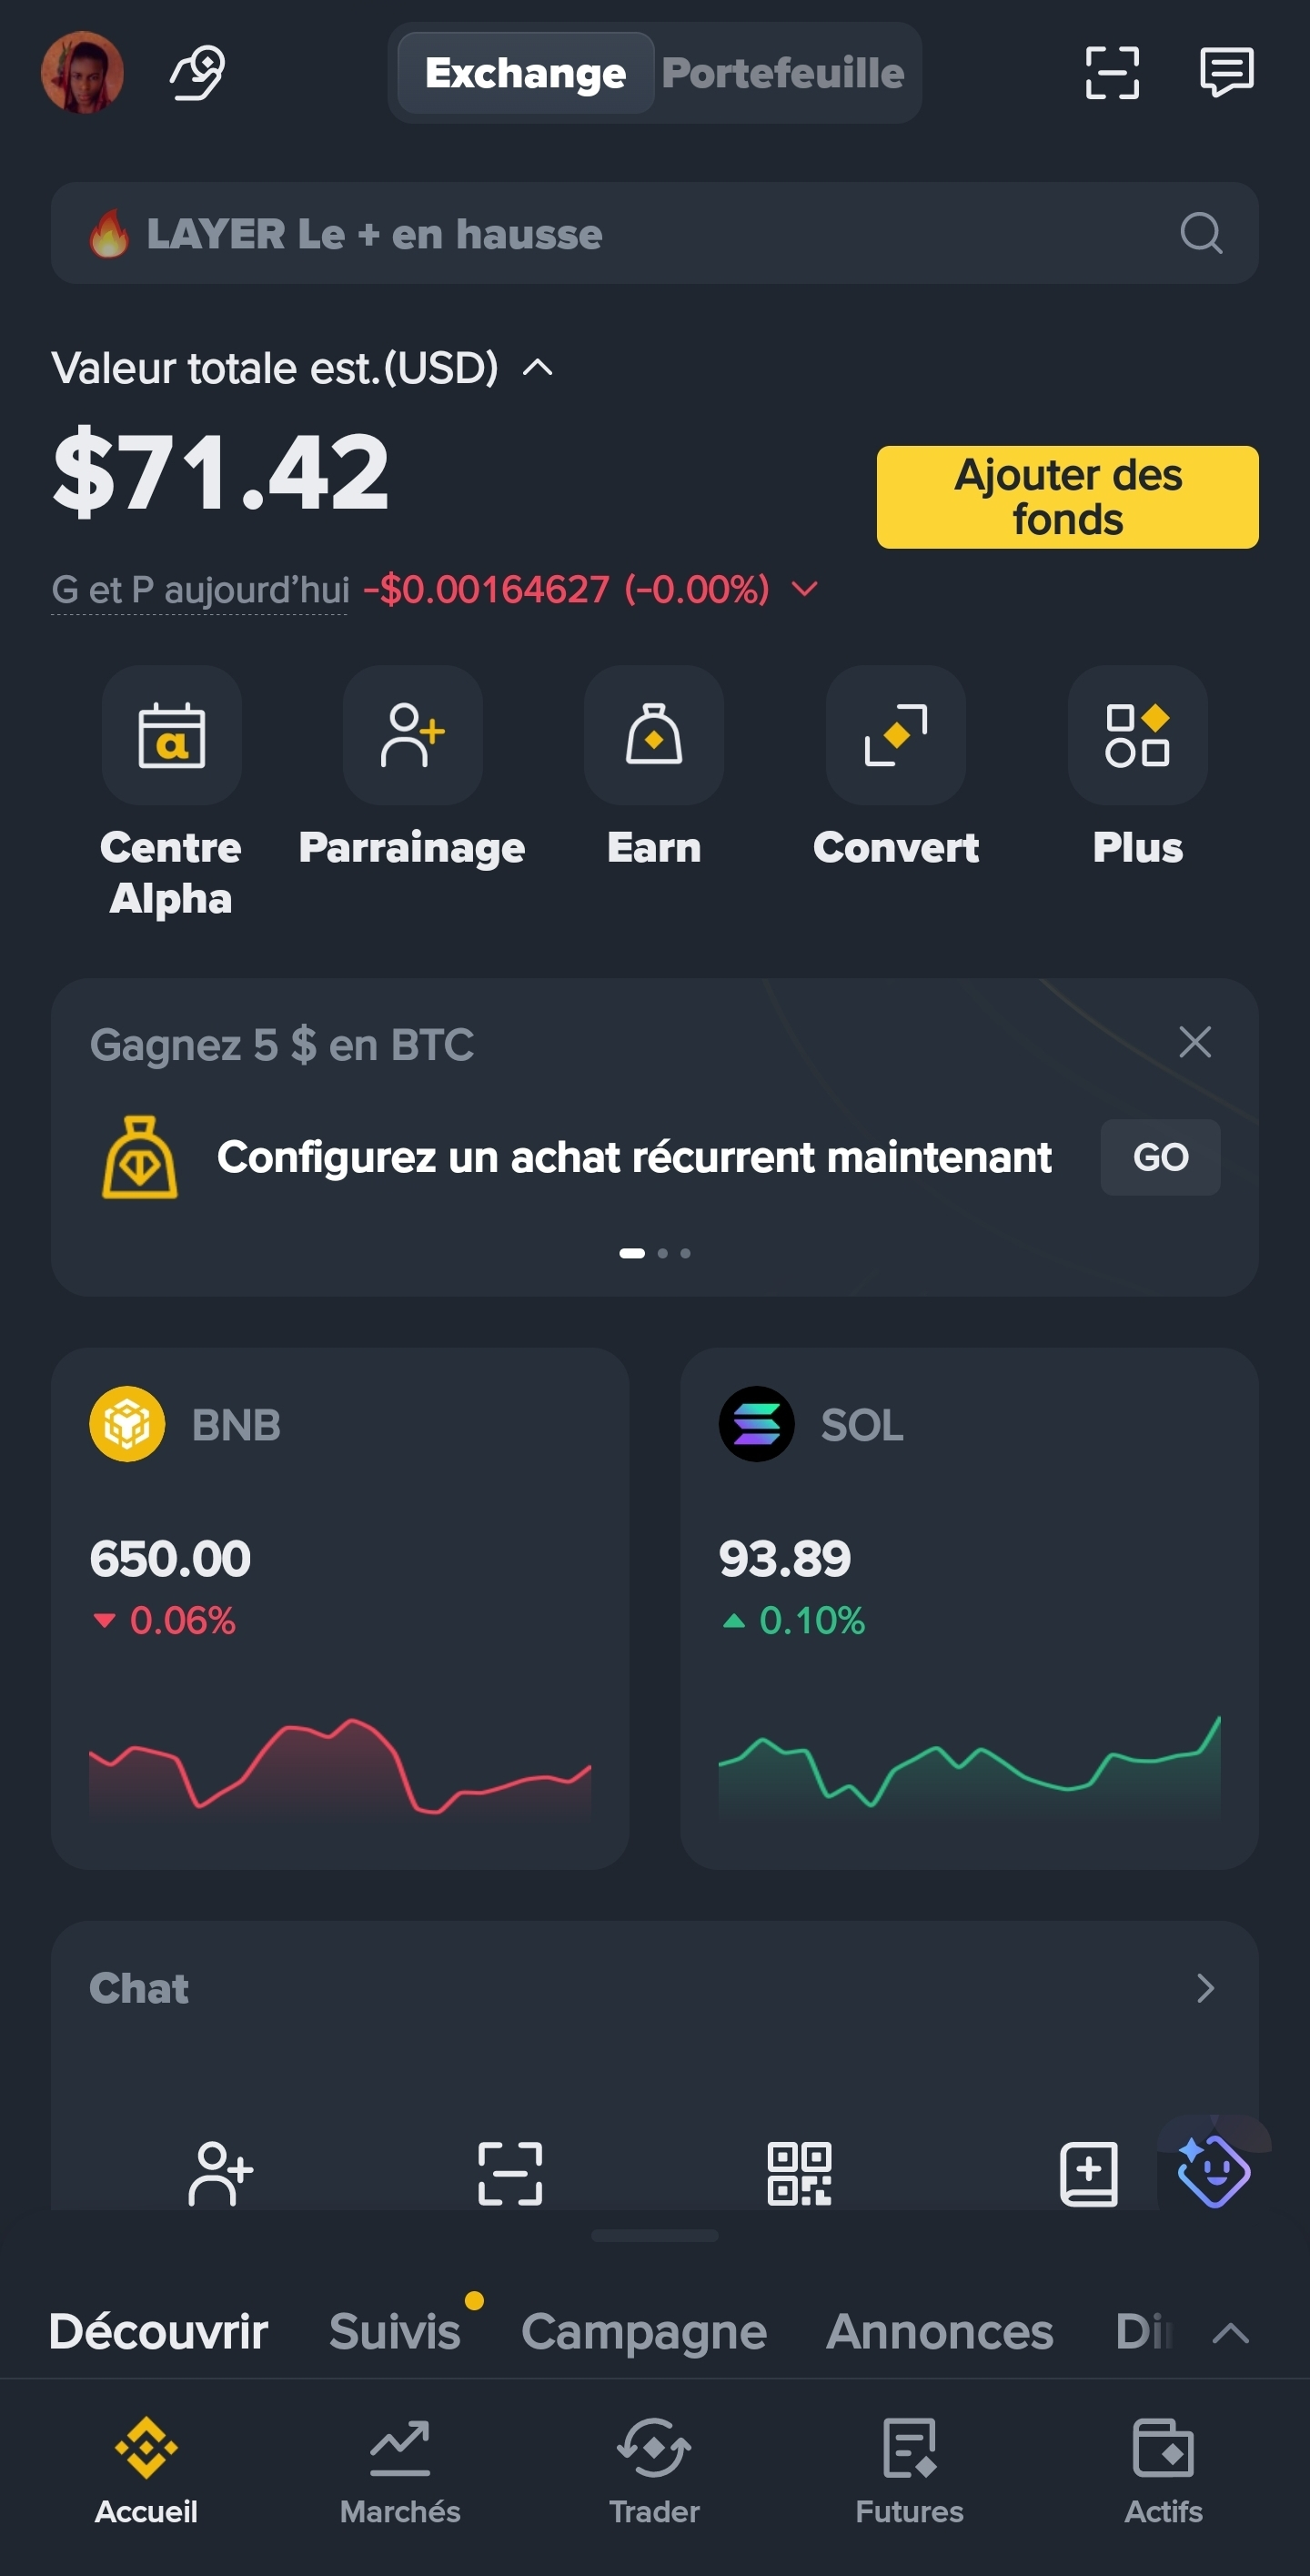1310x2576 pixels.
Task: Open the Convert shortcut icon
Action: (x=896, y=735)
